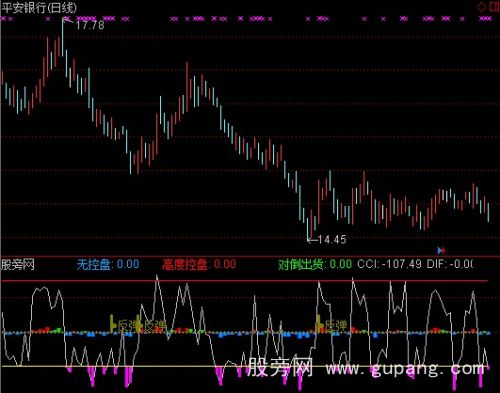Click the 平安银行(日线) chart title

click(39, 8)
